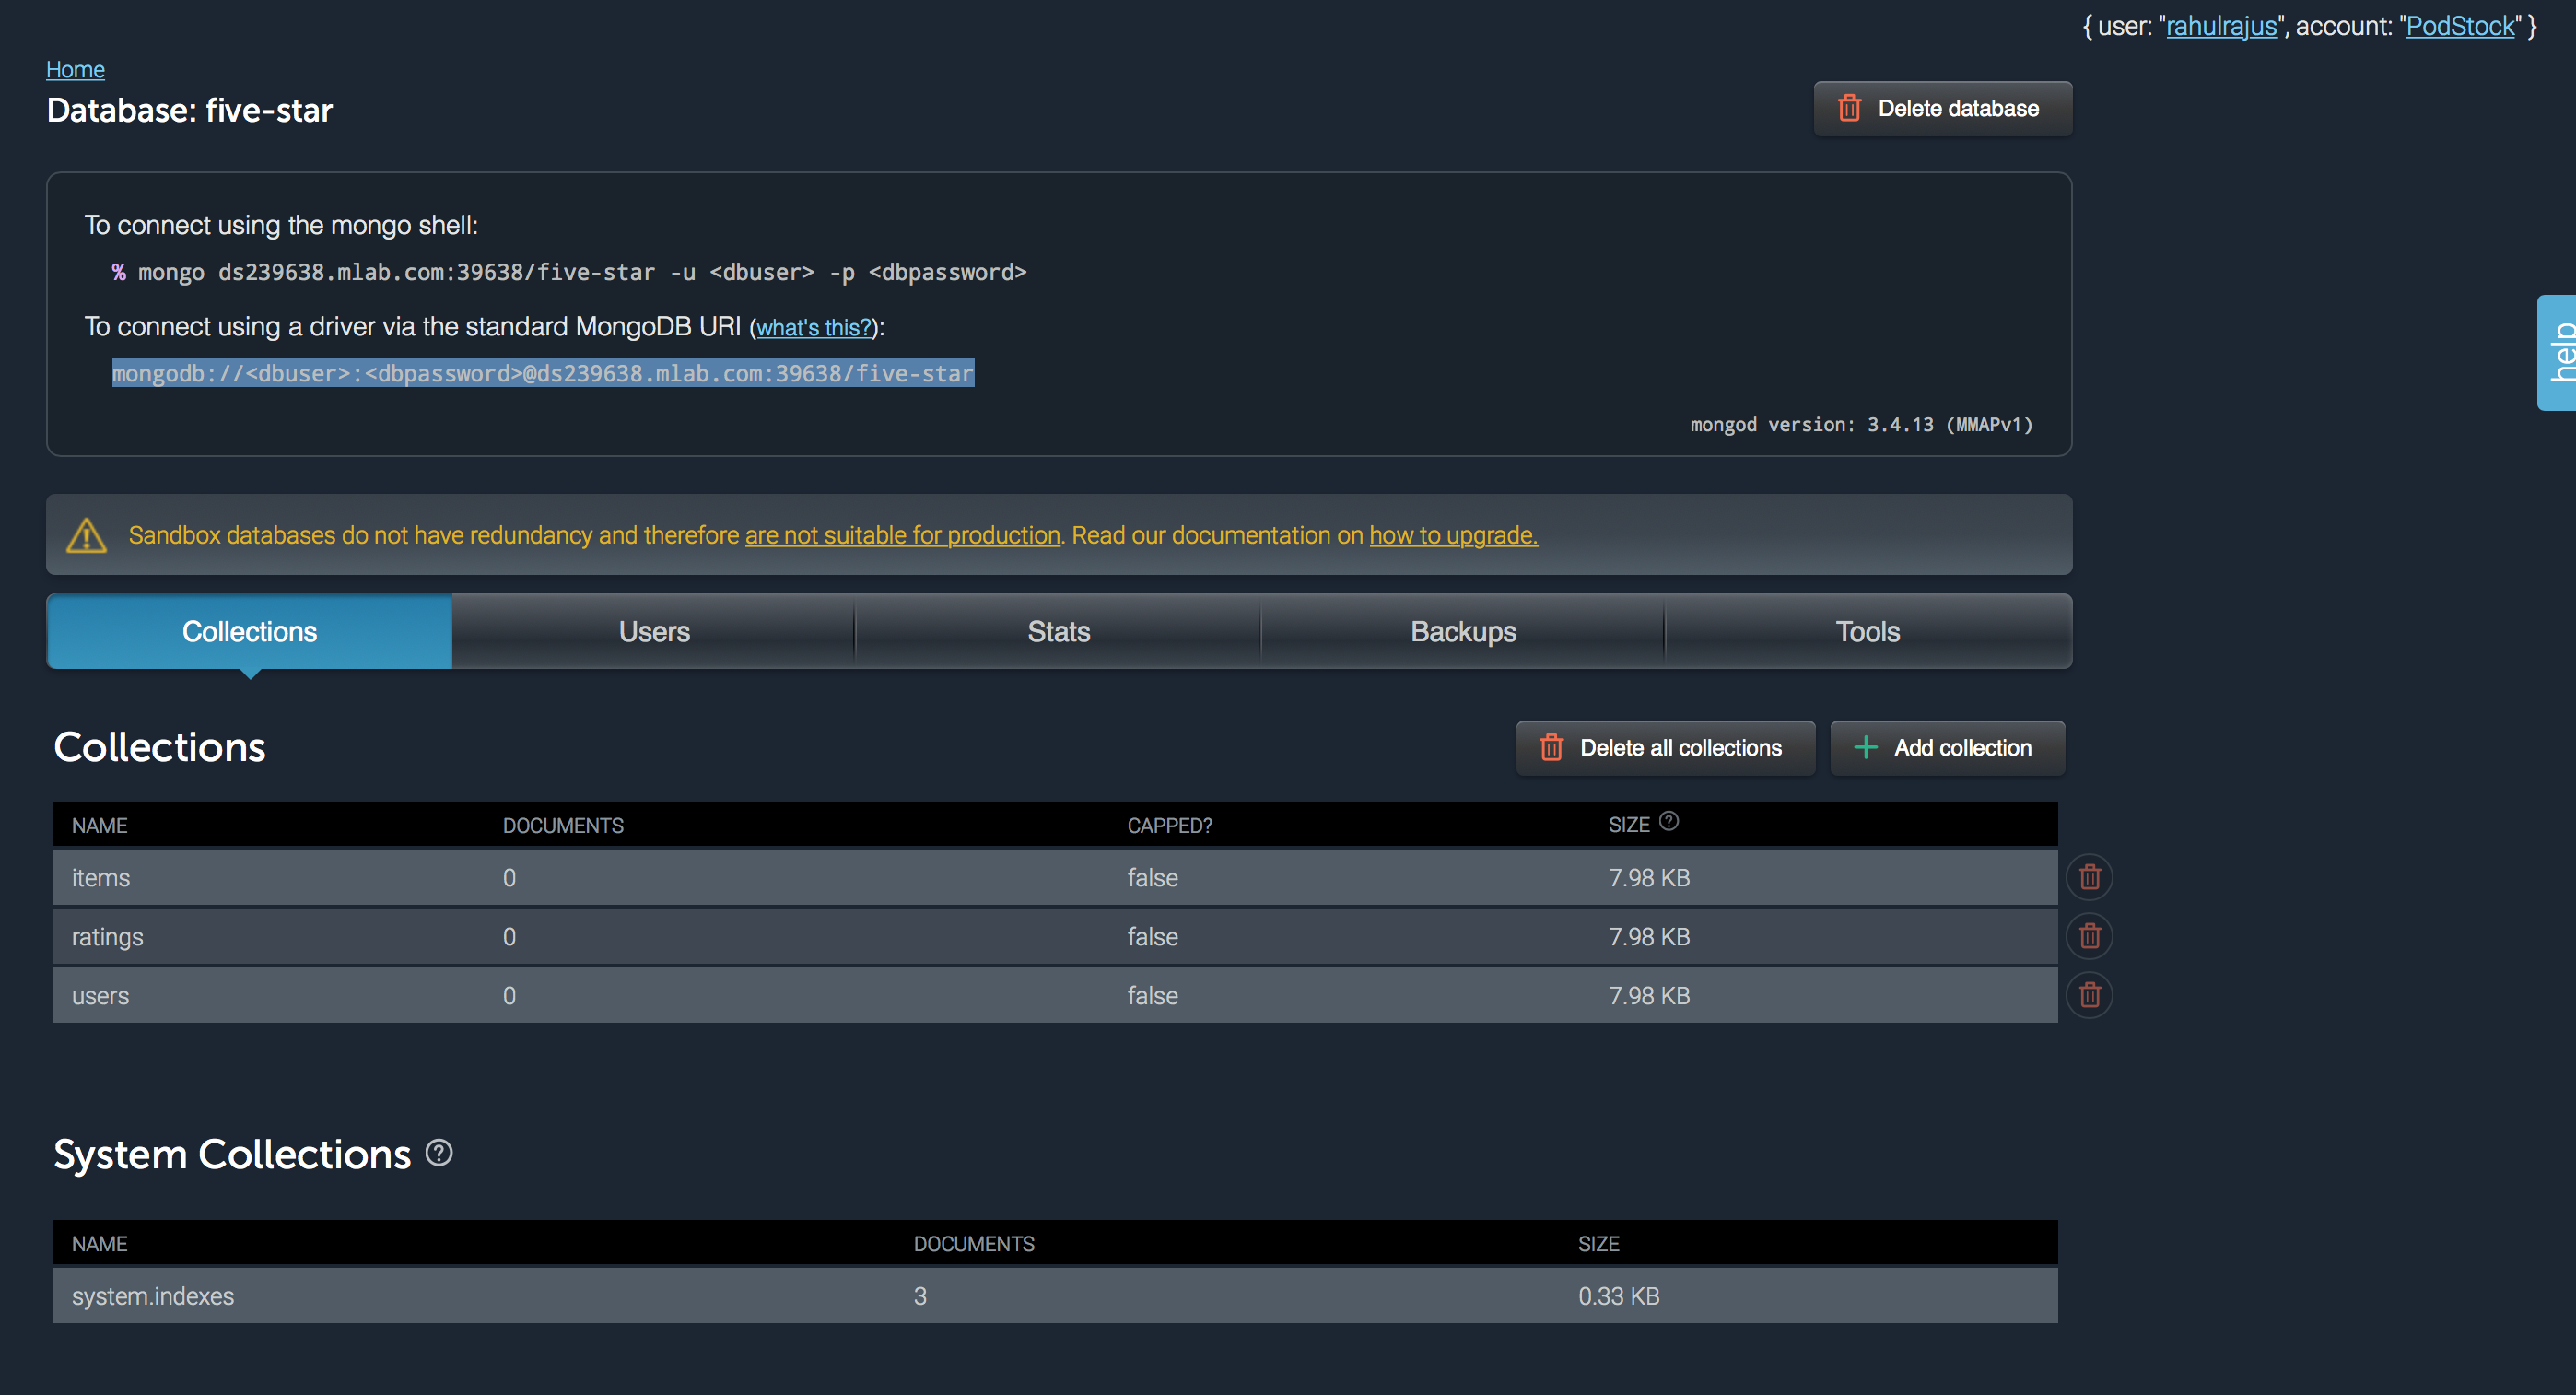Viewport: 2576px width, 1395px height.
Task: Click the Add collection button
Action: tap(1946, 748)
